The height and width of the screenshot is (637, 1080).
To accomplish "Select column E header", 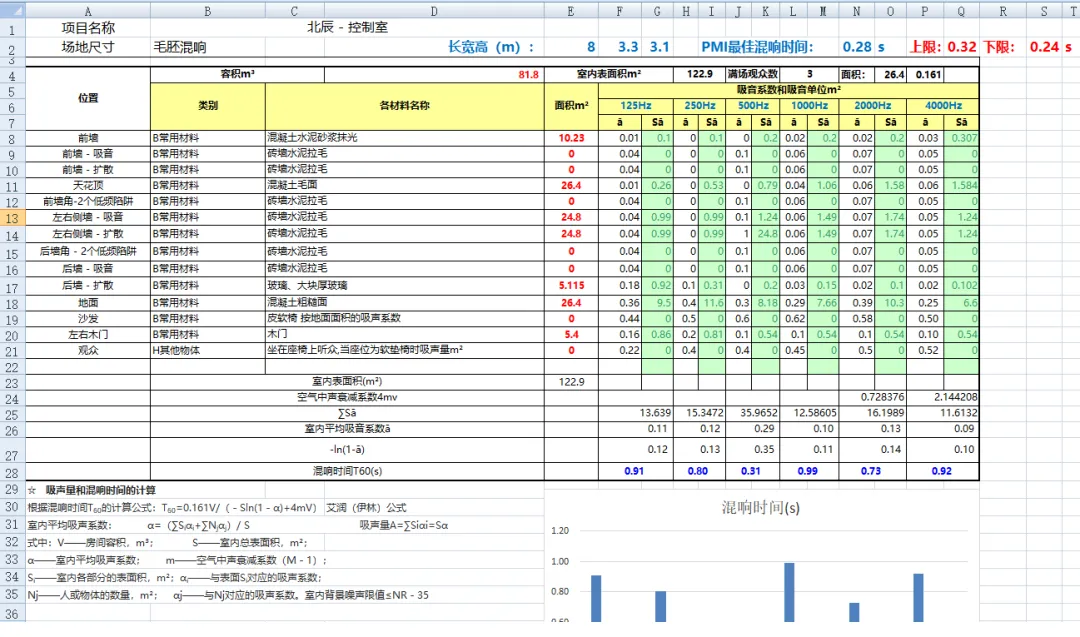I will (x=570, y=11).
